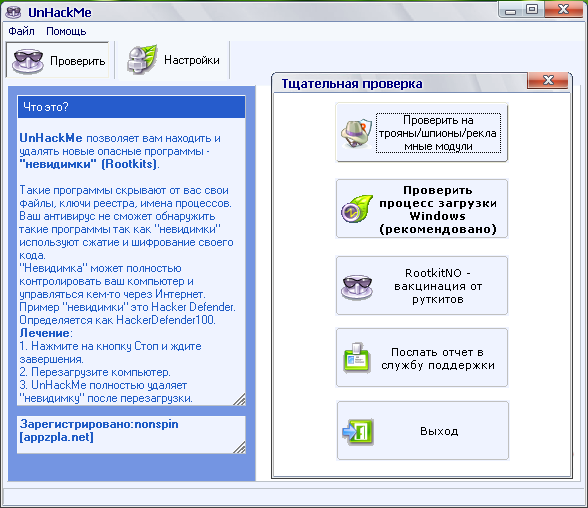
Task: Open the Настройки toolbar button
Action: point(173,60)
